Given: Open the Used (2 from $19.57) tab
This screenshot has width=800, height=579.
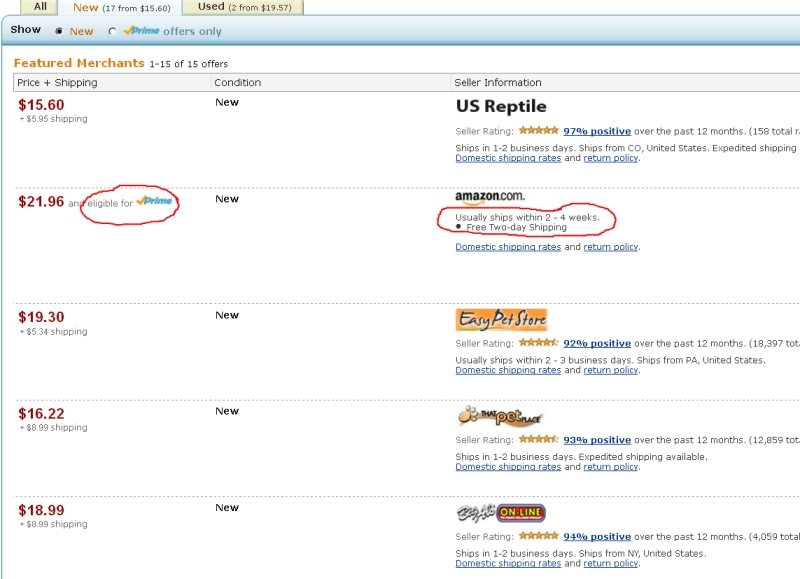Looking at the screenshot, I should [x=244, y=7].
